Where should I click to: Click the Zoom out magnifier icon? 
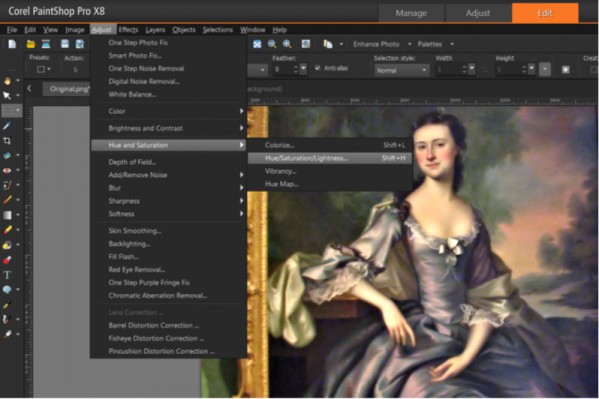(272, 44)
